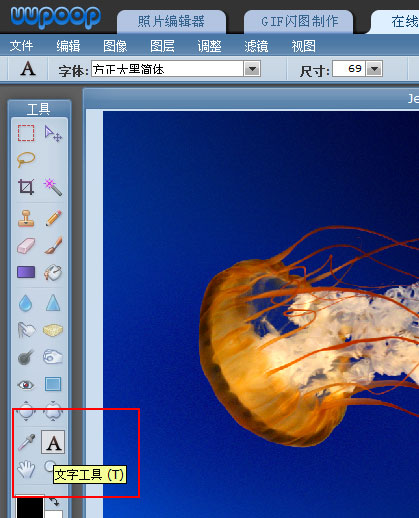
Task: Select the text tool A in toolbox
Action: (x=53, y=442)
